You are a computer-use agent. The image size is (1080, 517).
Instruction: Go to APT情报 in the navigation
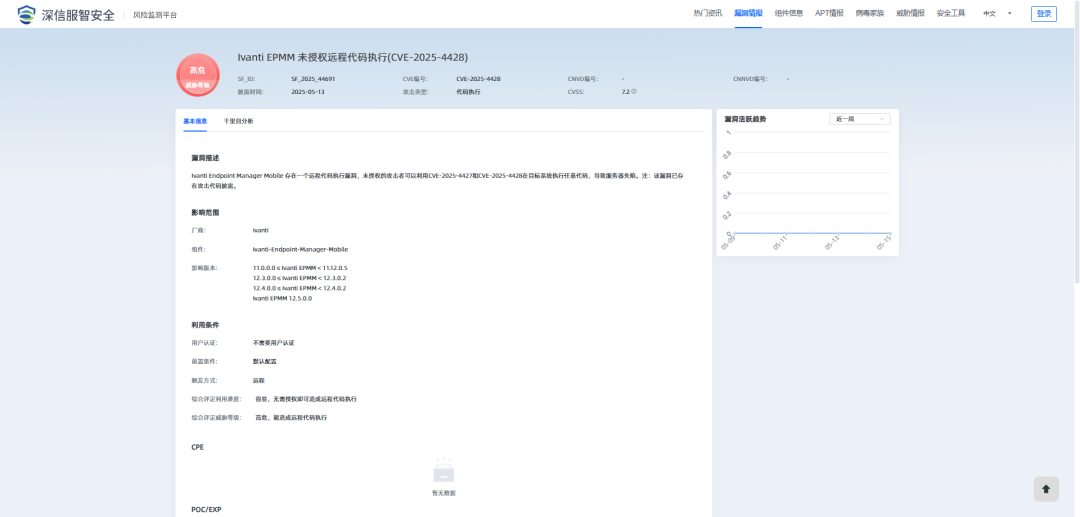coord(829,13)
